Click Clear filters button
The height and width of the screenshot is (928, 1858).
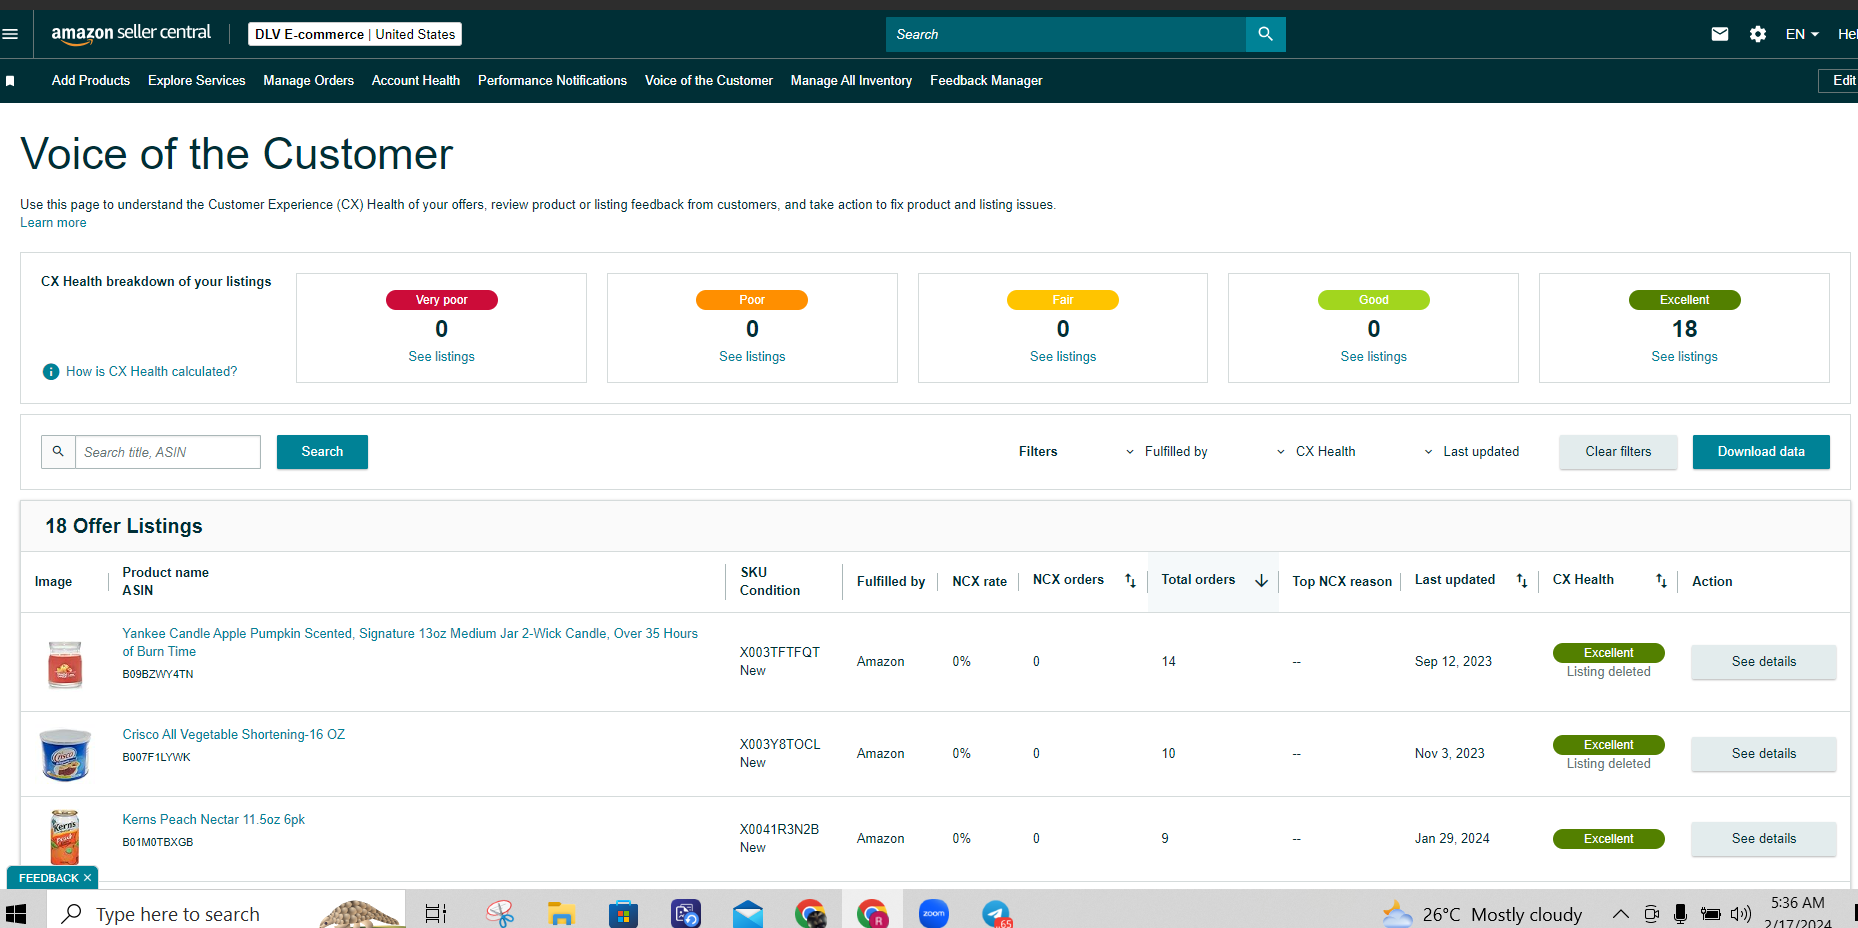pos(1618,452)
